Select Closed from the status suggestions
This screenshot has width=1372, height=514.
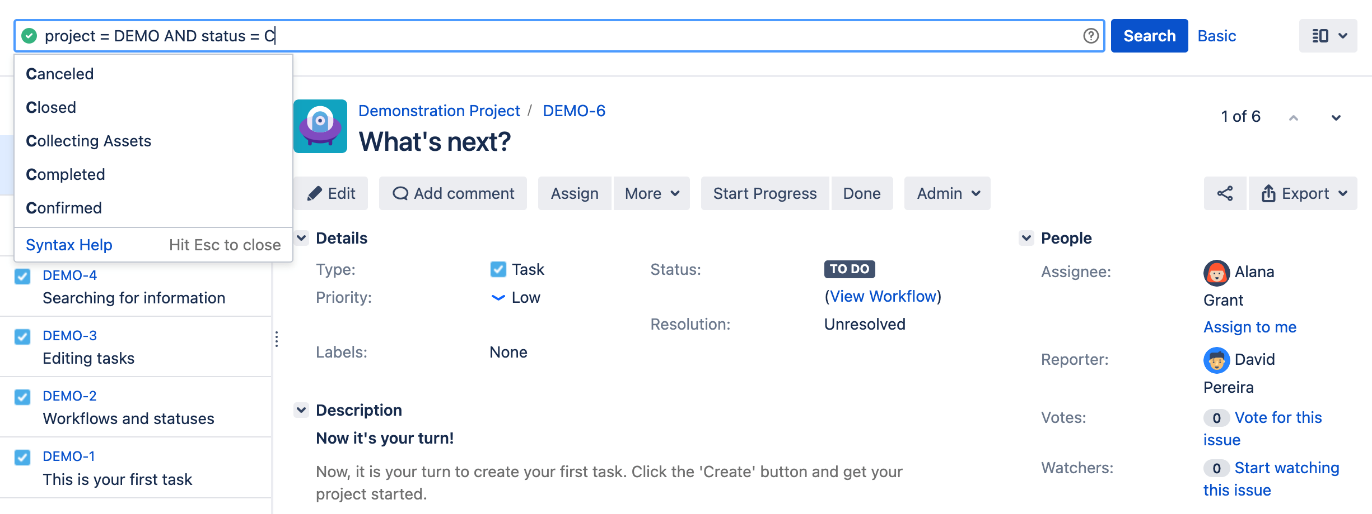tap(153, 107)
